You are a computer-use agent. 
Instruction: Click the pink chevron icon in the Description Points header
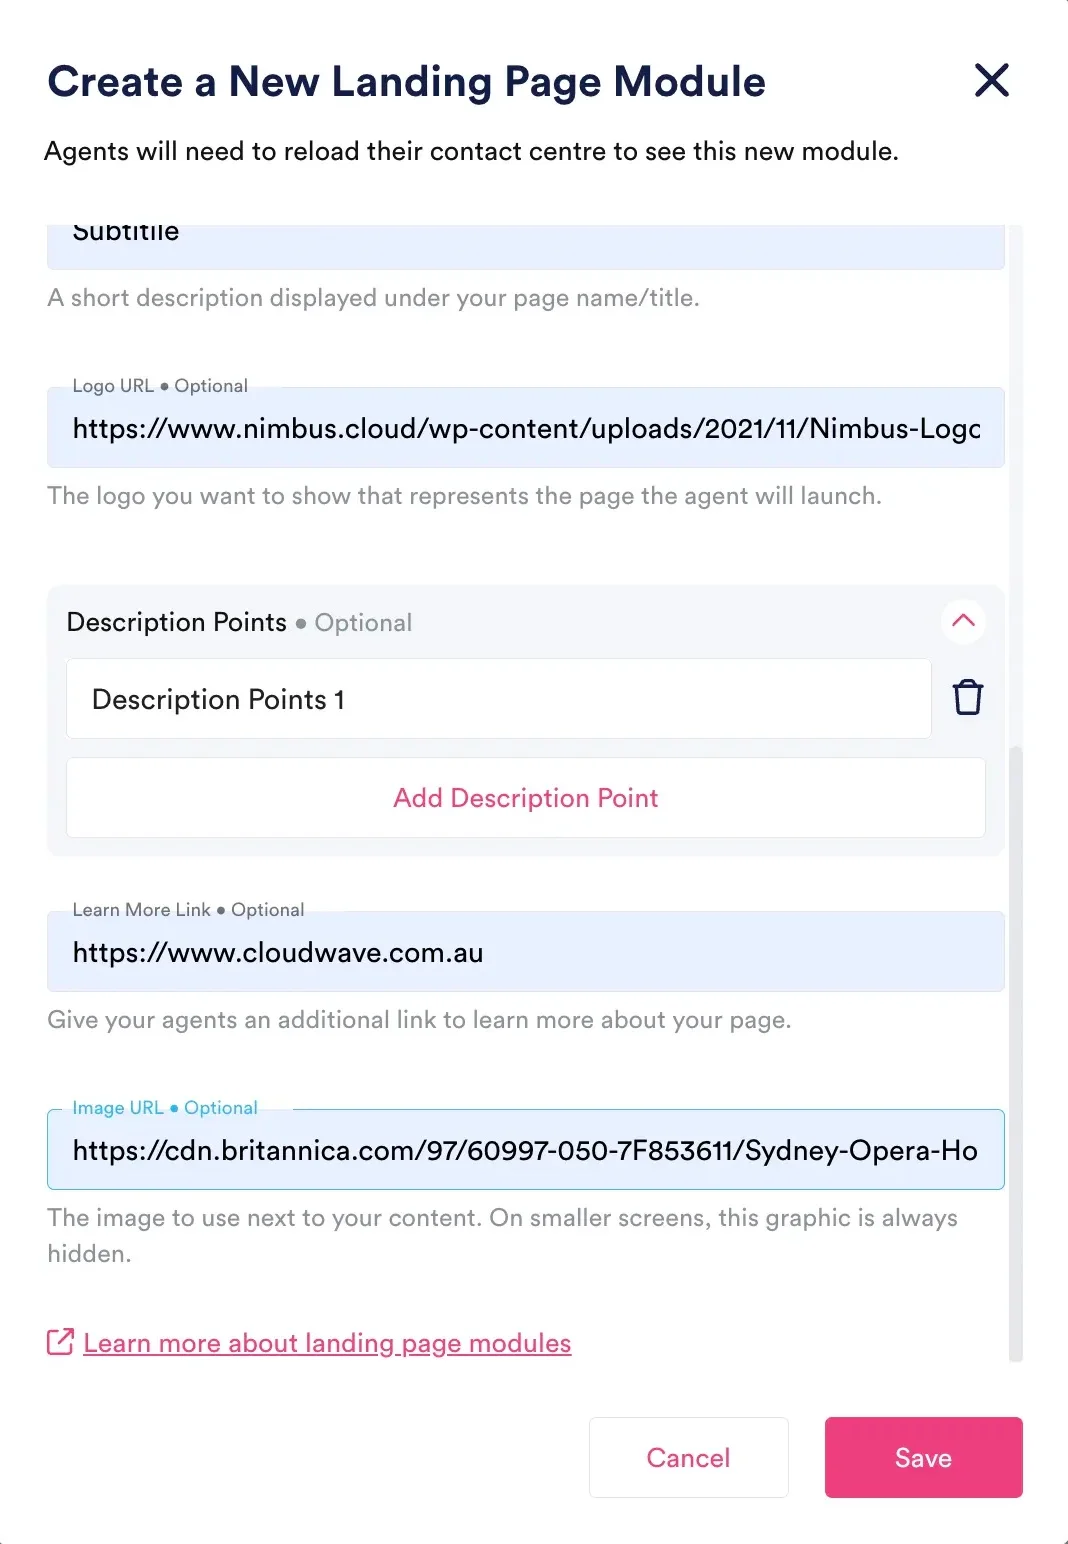[x=963, y=622]
